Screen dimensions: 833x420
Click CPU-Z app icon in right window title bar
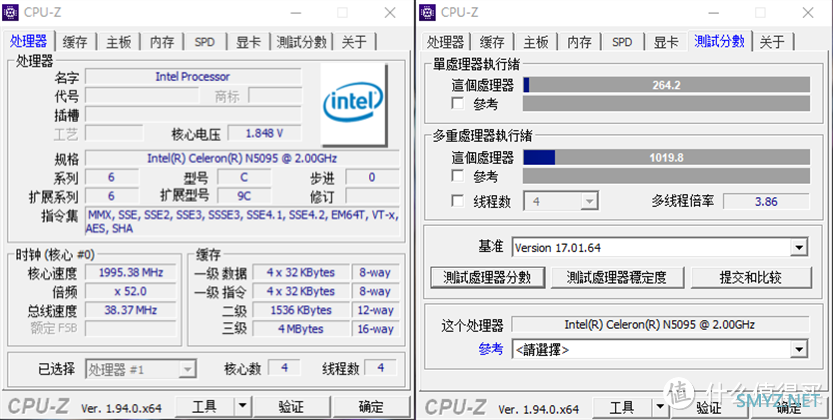coord(428,12)
